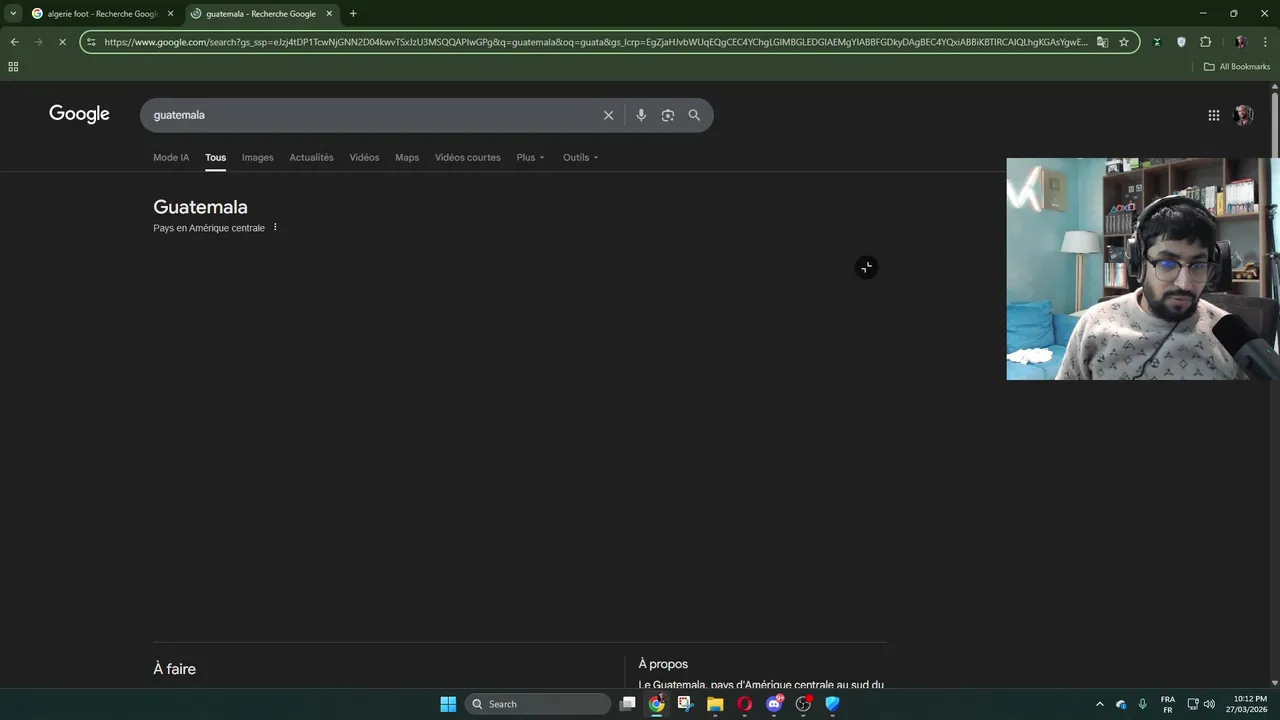Open the All Bookmarks folder
Viewport: 1280px width, 720px height.
tap(1237, 67)
